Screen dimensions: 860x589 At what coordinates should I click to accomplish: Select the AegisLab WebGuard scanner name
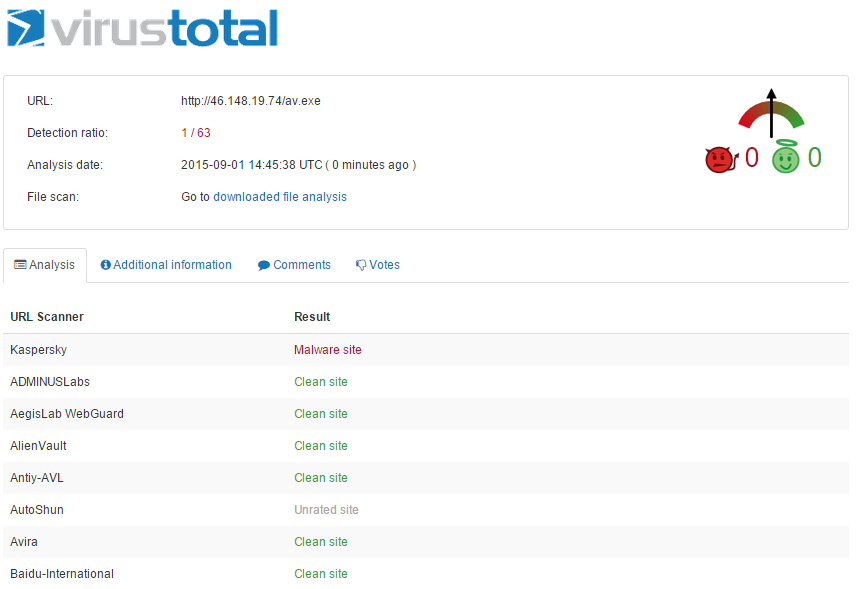(67, 414)
